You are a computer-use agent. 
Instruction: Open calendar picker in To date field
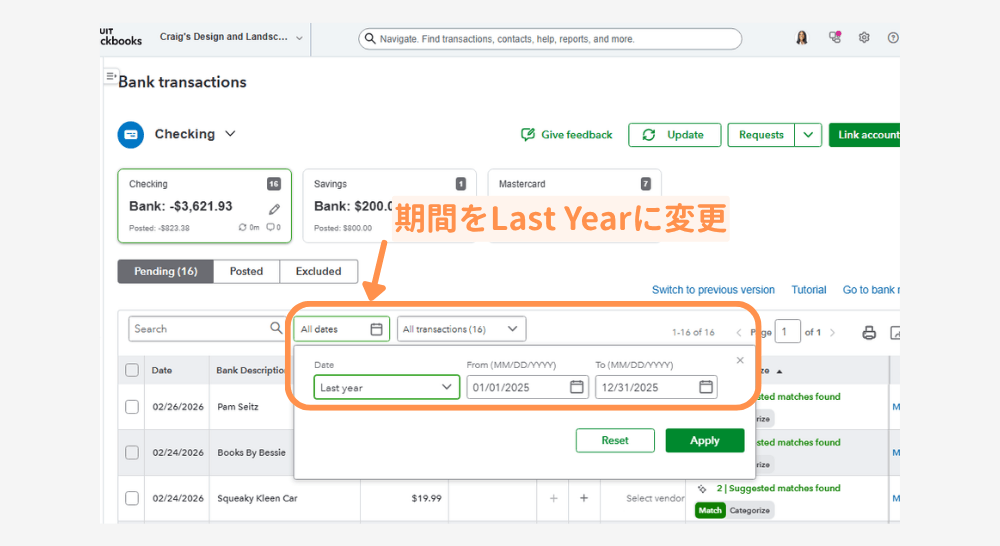[705, 387]
